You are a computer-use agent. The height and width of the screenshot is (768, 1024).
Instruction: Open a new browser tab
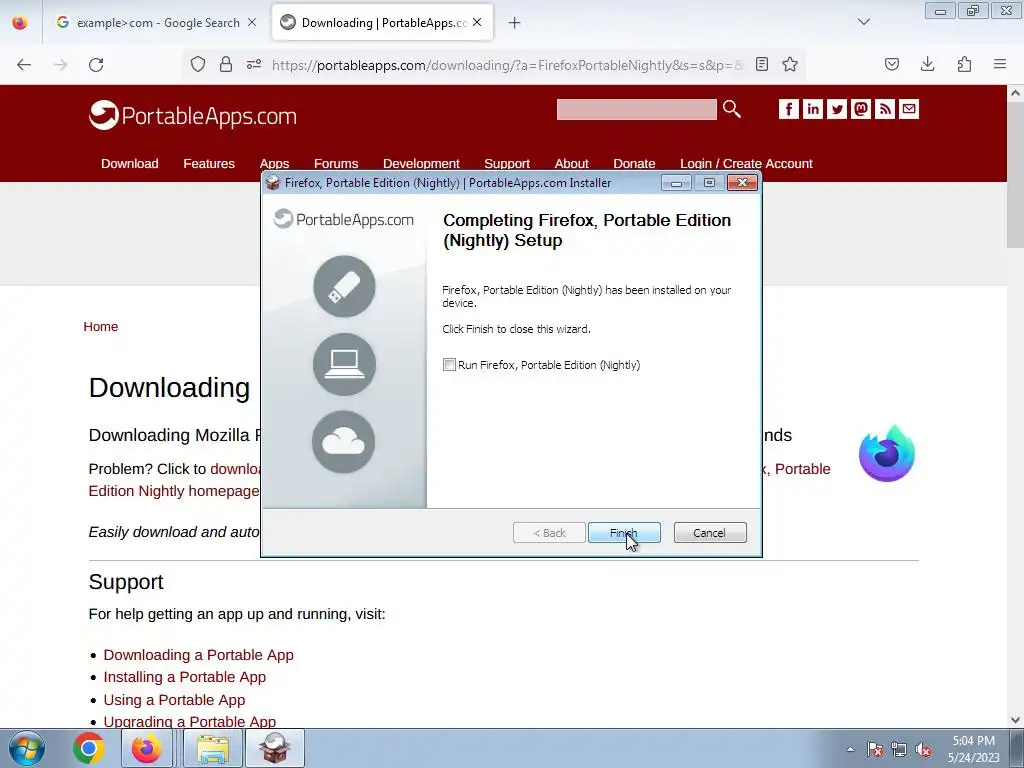click(x=515, y=23)
